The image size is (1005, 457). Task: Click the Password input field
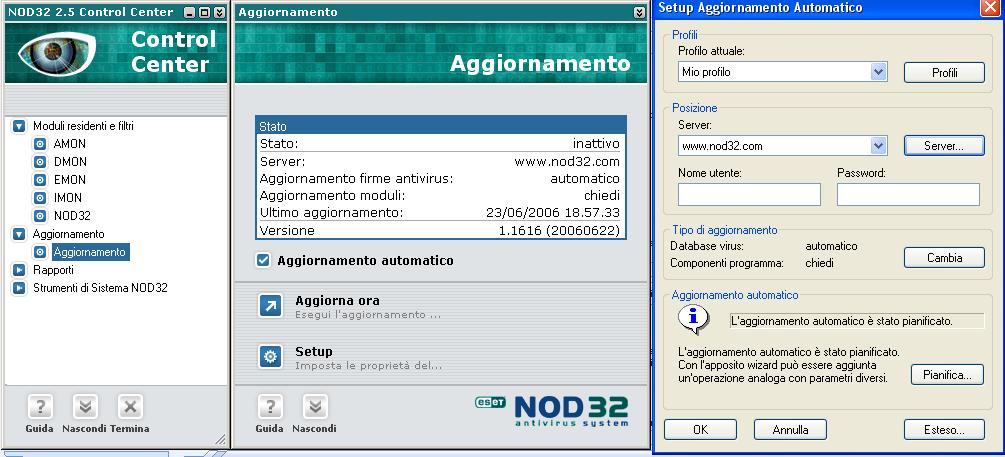coord(908,194)
